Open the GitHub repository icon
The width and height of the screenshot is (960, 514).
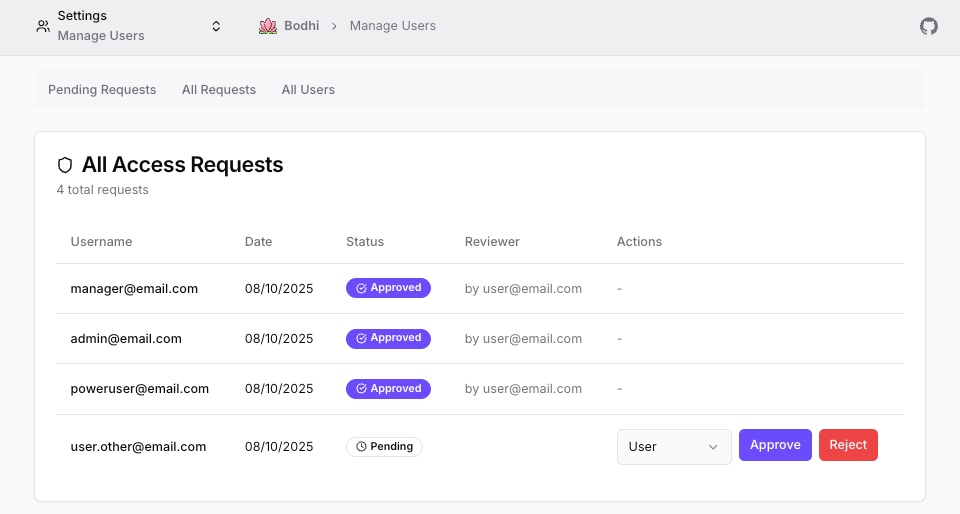(x=929, y=26)
